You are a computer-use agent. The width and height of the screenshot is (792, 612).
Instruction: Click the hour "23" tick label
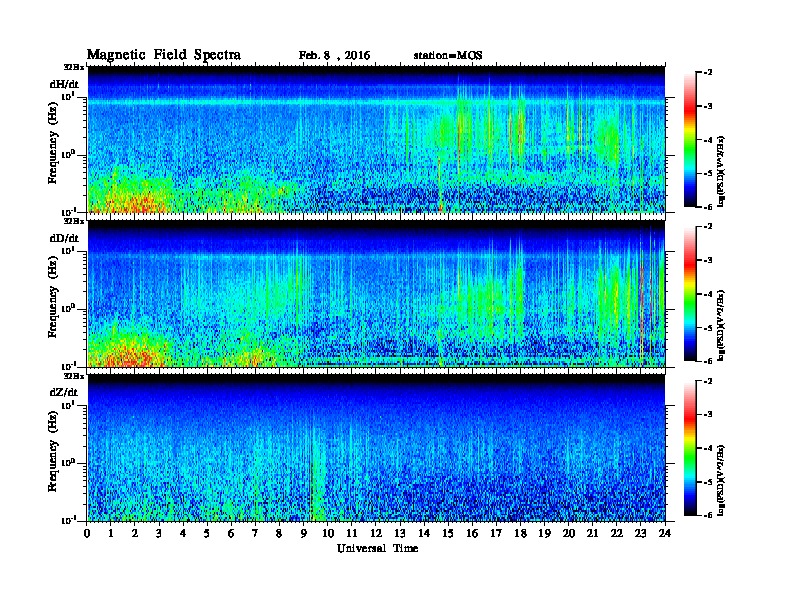point(641,533)
